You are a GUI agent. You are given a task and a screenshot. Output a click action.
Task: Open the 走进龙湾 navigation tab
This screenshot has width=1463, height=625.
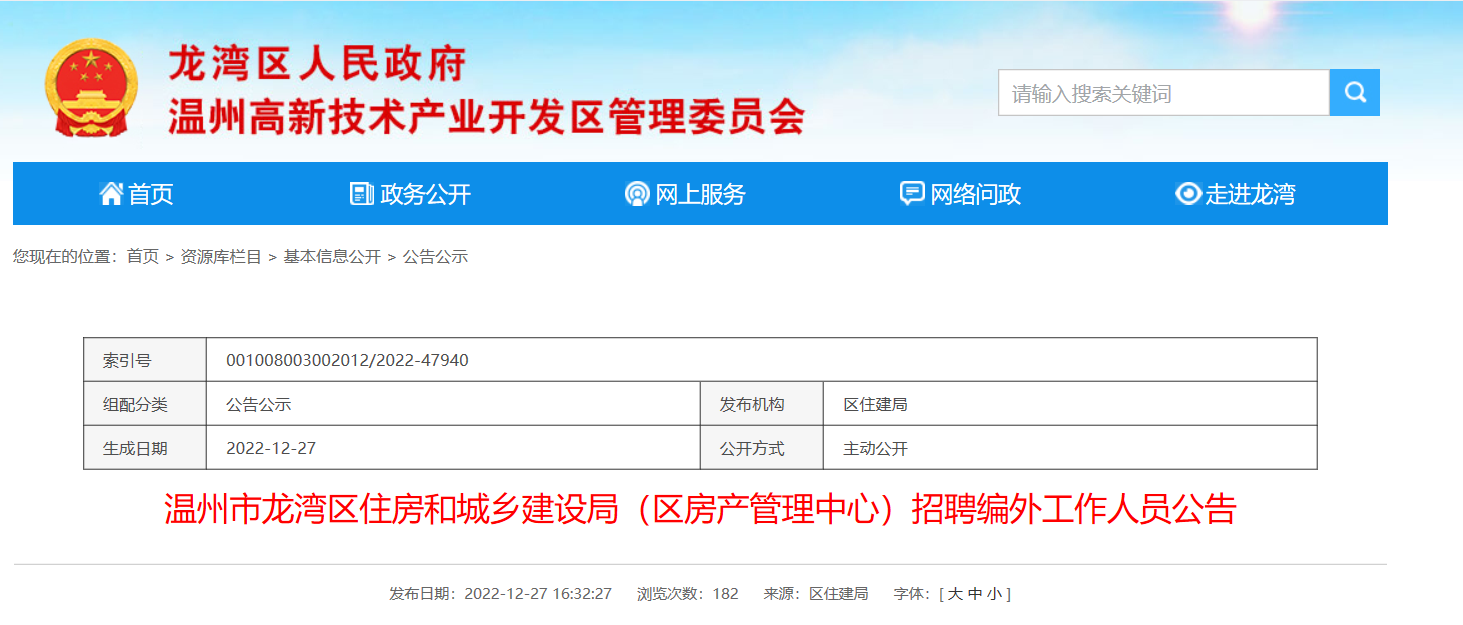tap(1236, 194)
